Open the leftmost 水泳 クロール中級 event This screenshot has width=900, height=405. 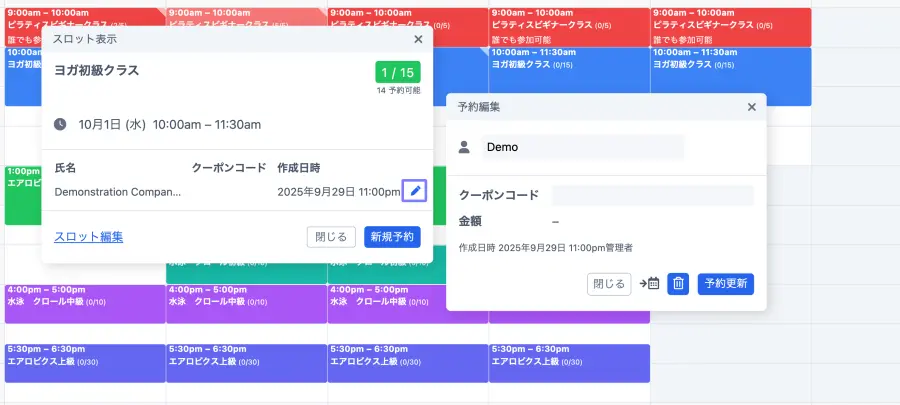point(85,303)
